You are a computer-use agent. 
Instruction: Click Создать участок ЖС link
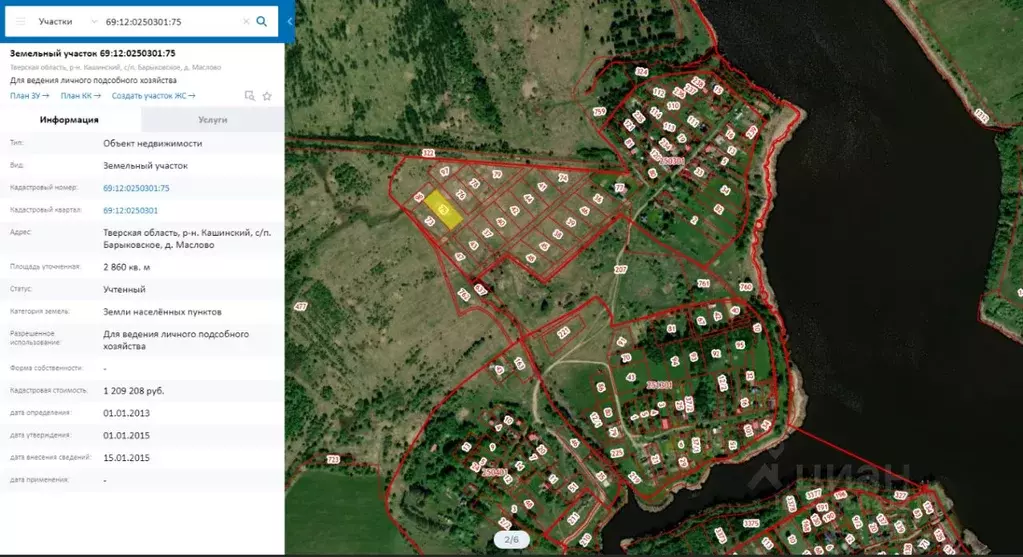pyautogui.click(x=153, y=96)
